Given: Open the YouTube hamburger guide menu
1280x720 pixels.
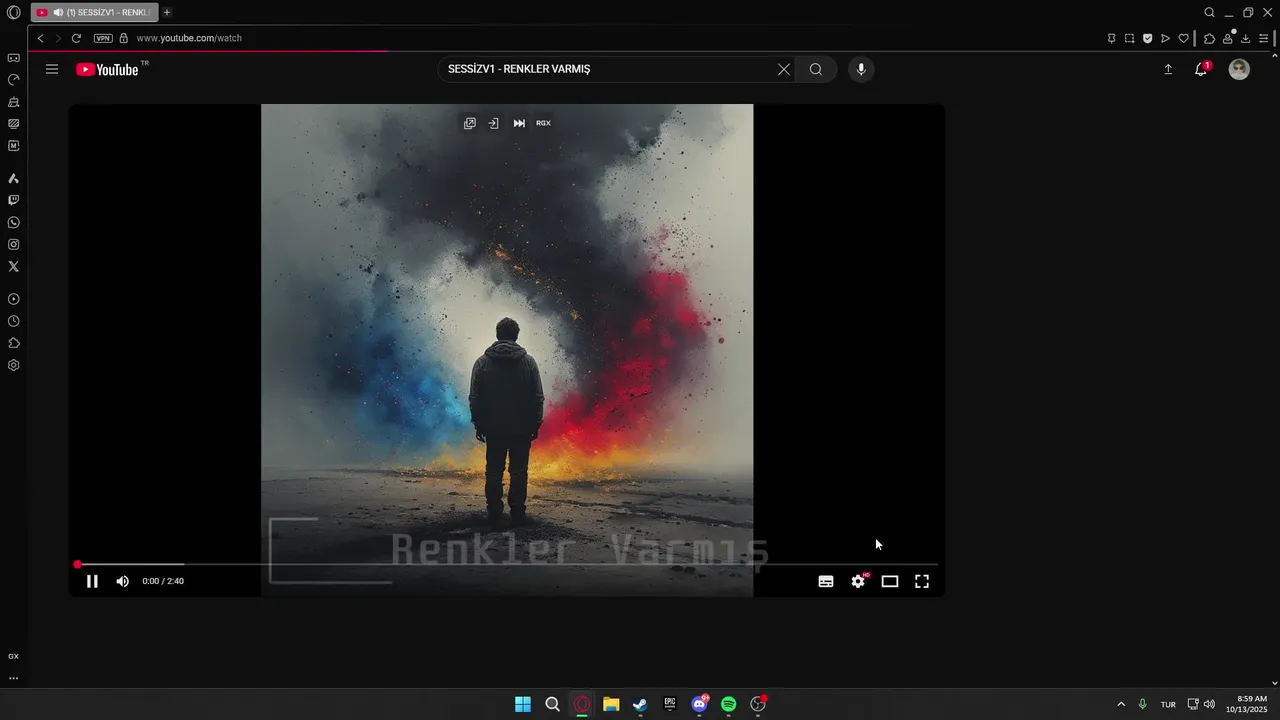Looking at the screenshot, I should (x=52, y=69).
